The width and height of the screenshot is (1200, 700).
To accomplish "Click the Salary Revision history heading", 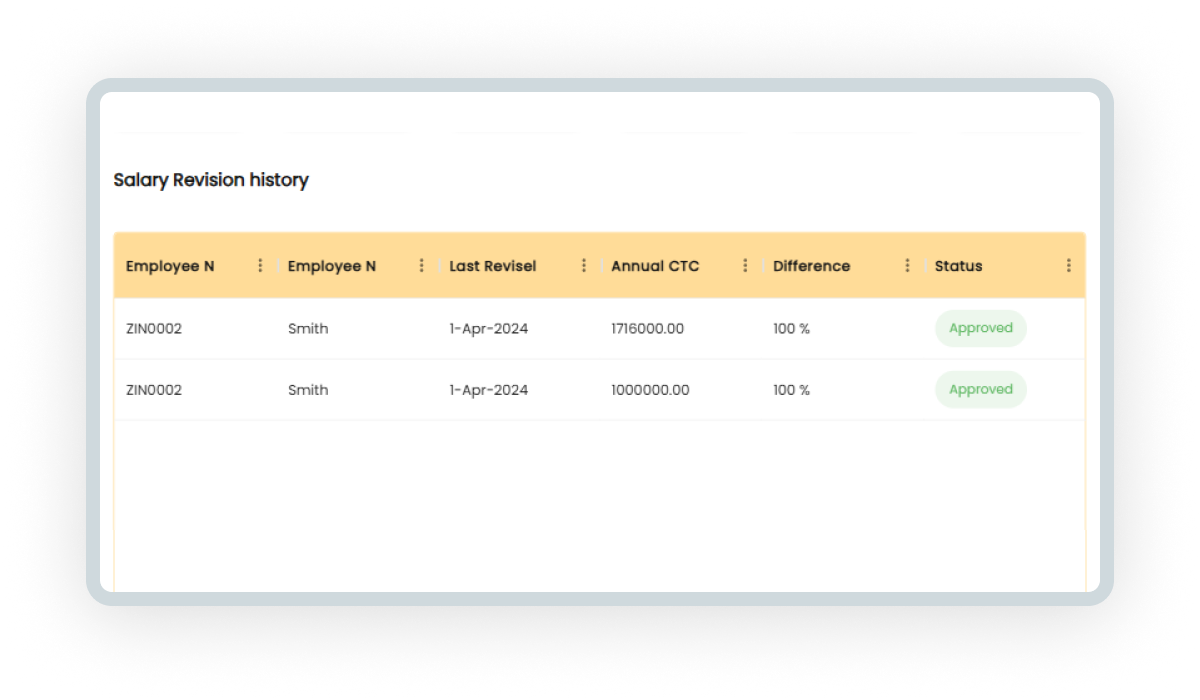I will pos(211,180).
